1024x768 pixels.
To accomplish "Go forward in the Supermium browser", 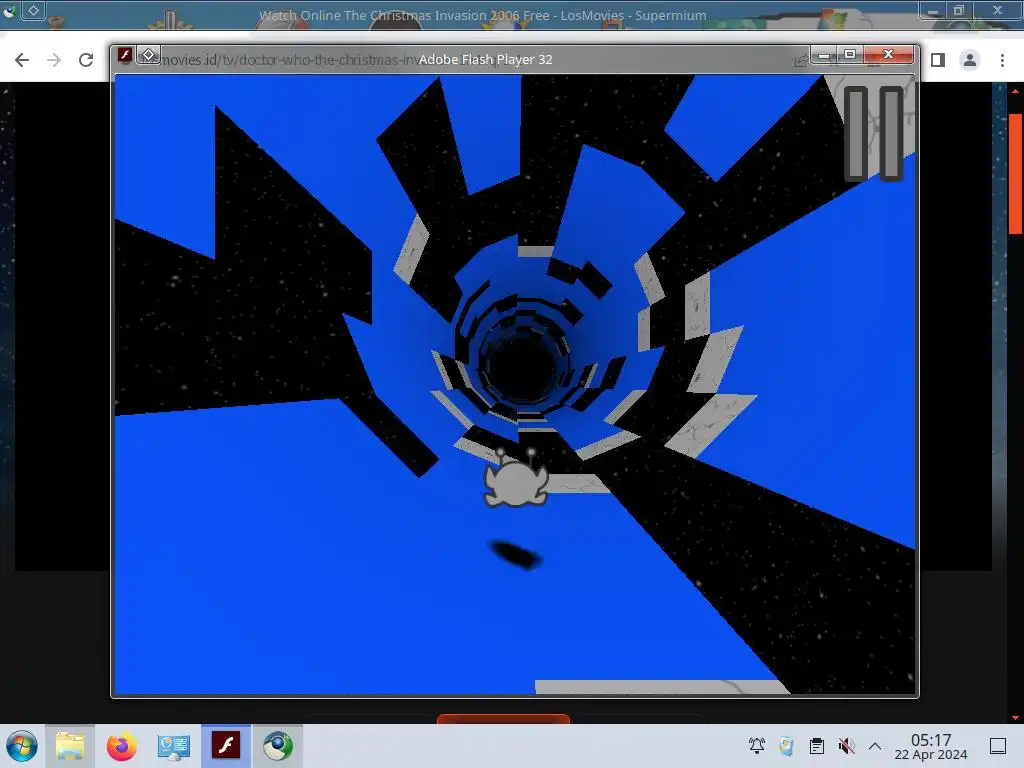I will 54,60.
